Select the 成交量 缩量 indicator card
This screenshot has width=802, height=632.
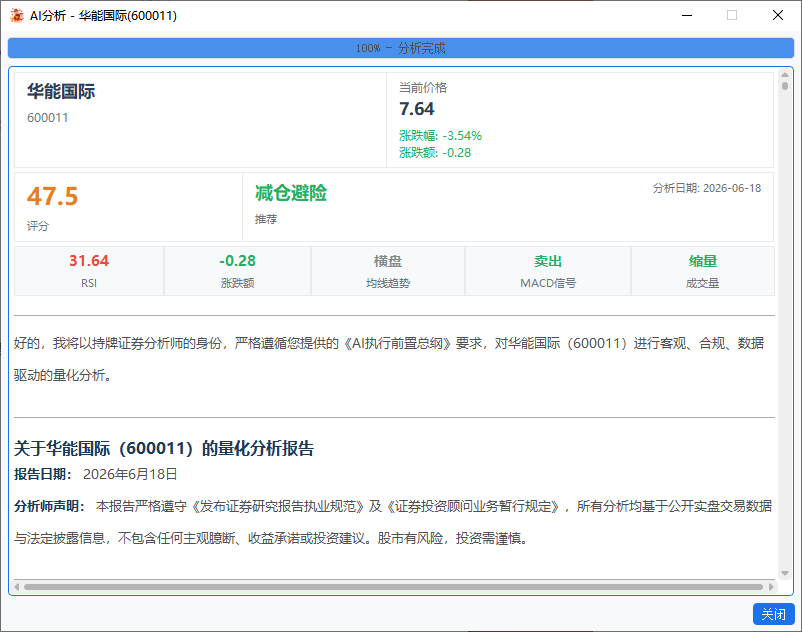click(x=703, y=271)
